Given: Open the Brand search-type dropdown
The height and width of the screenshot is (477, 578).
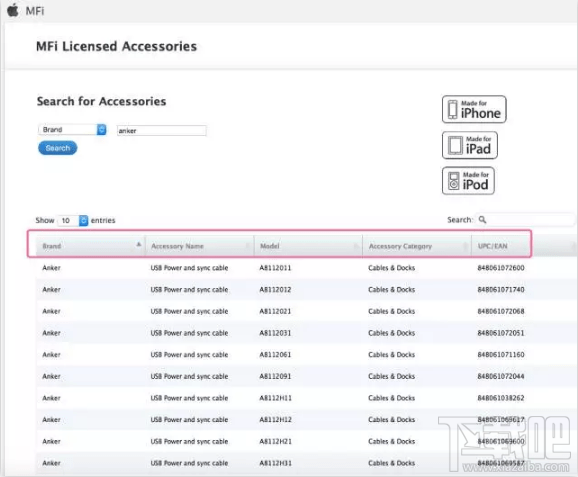Looking at the screenshot, I should tap(73, 129).
